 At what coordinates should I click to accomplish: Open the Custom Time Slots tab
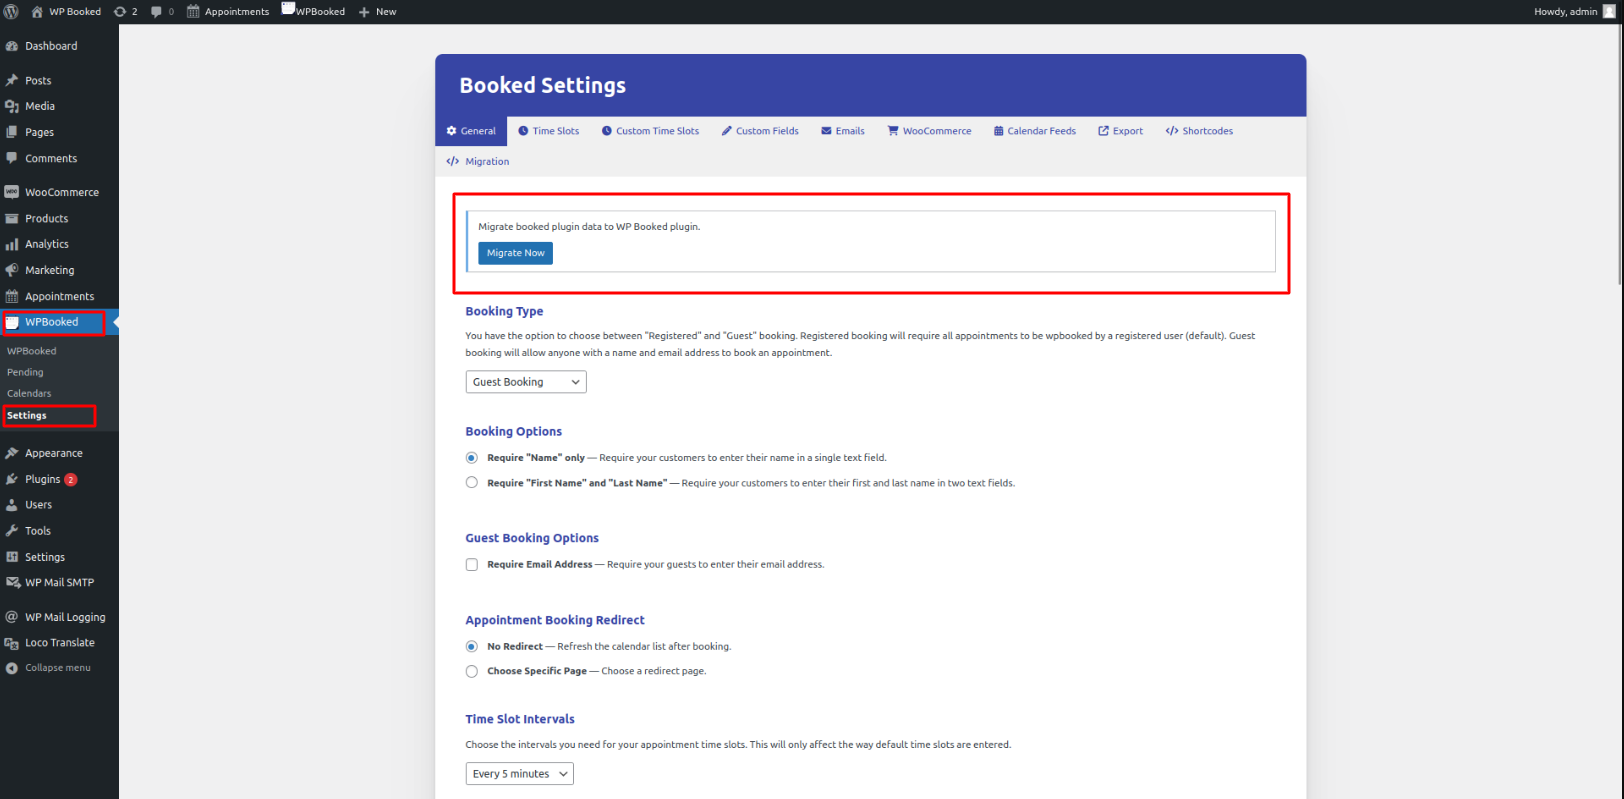650,131
